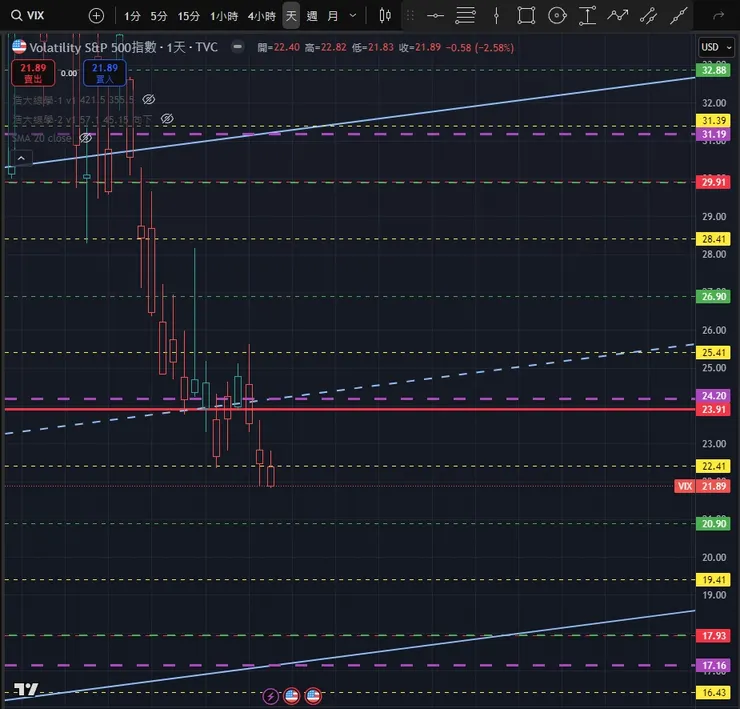Select the 週 weekly timeframe

(x=312, y=16)
